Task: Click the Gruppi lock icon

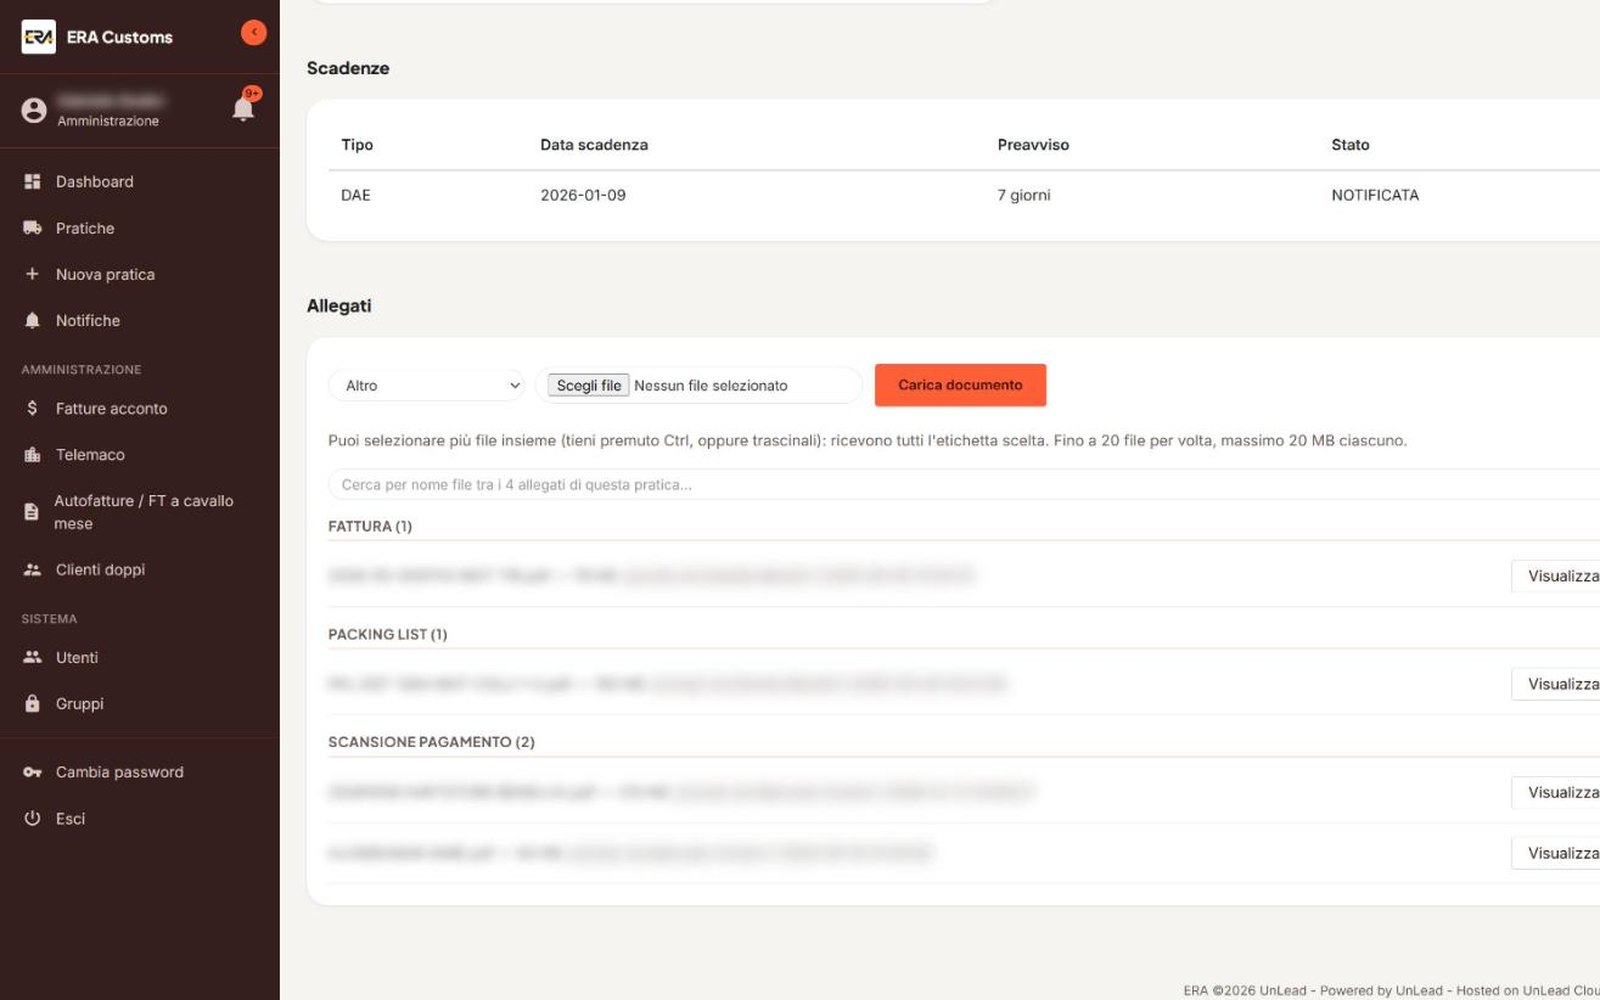Action: [32, 703]
